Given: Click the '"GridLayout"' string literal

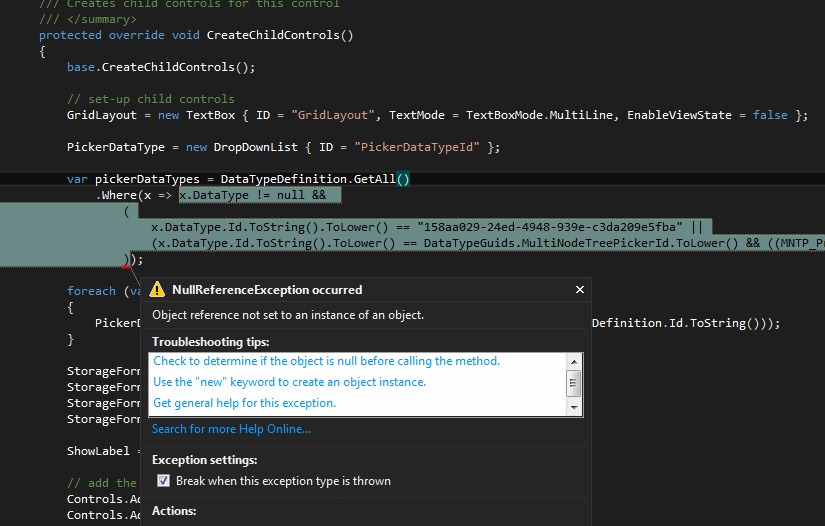Looking at the screenshot, I should click(x=333, y=115).
